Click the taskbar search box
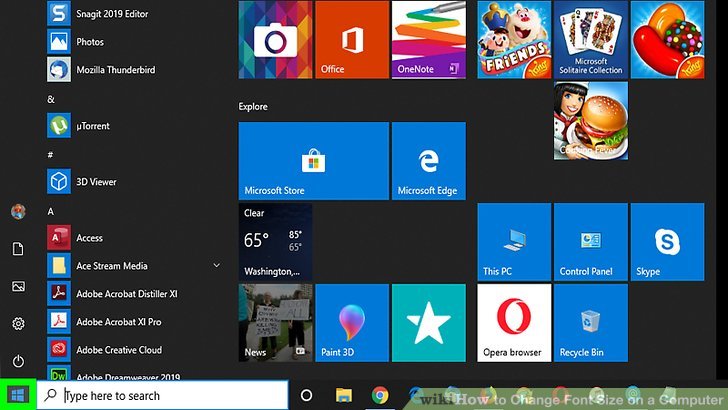The height and width of the screenshot is (410, 728). point(162,396)
